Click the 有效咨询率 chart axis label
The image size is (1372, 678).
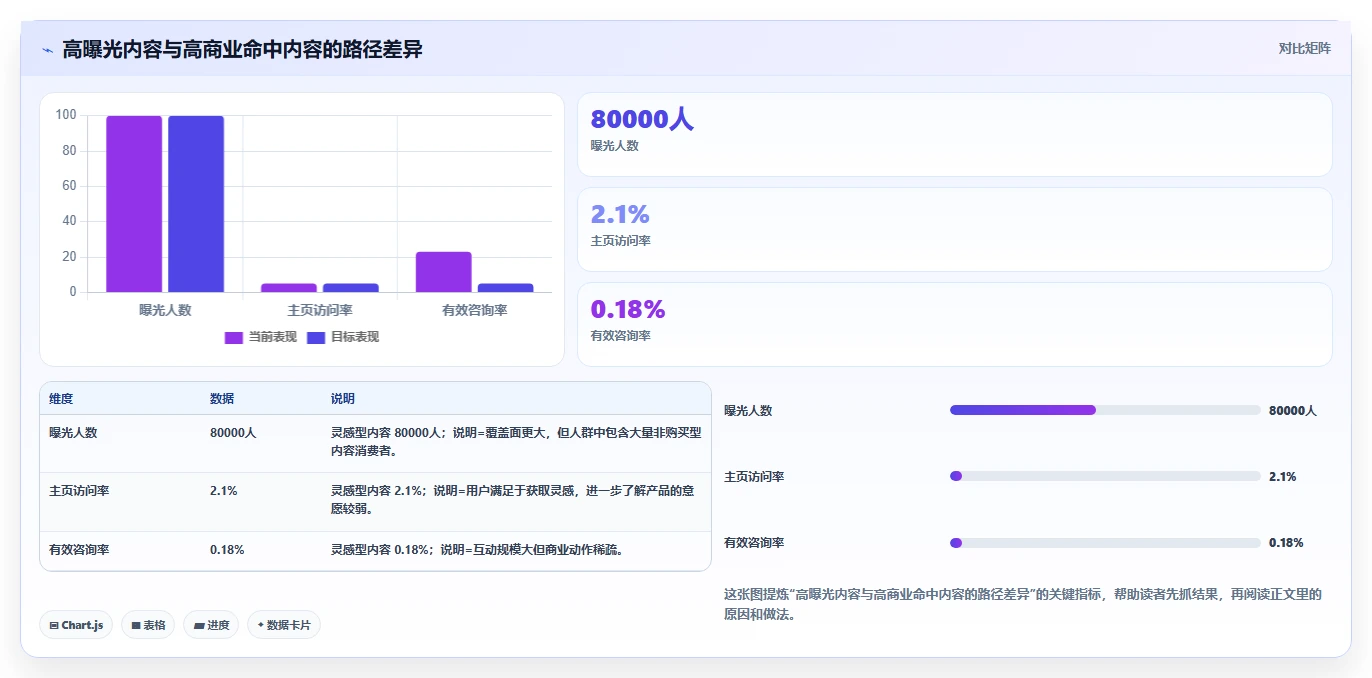474,310
